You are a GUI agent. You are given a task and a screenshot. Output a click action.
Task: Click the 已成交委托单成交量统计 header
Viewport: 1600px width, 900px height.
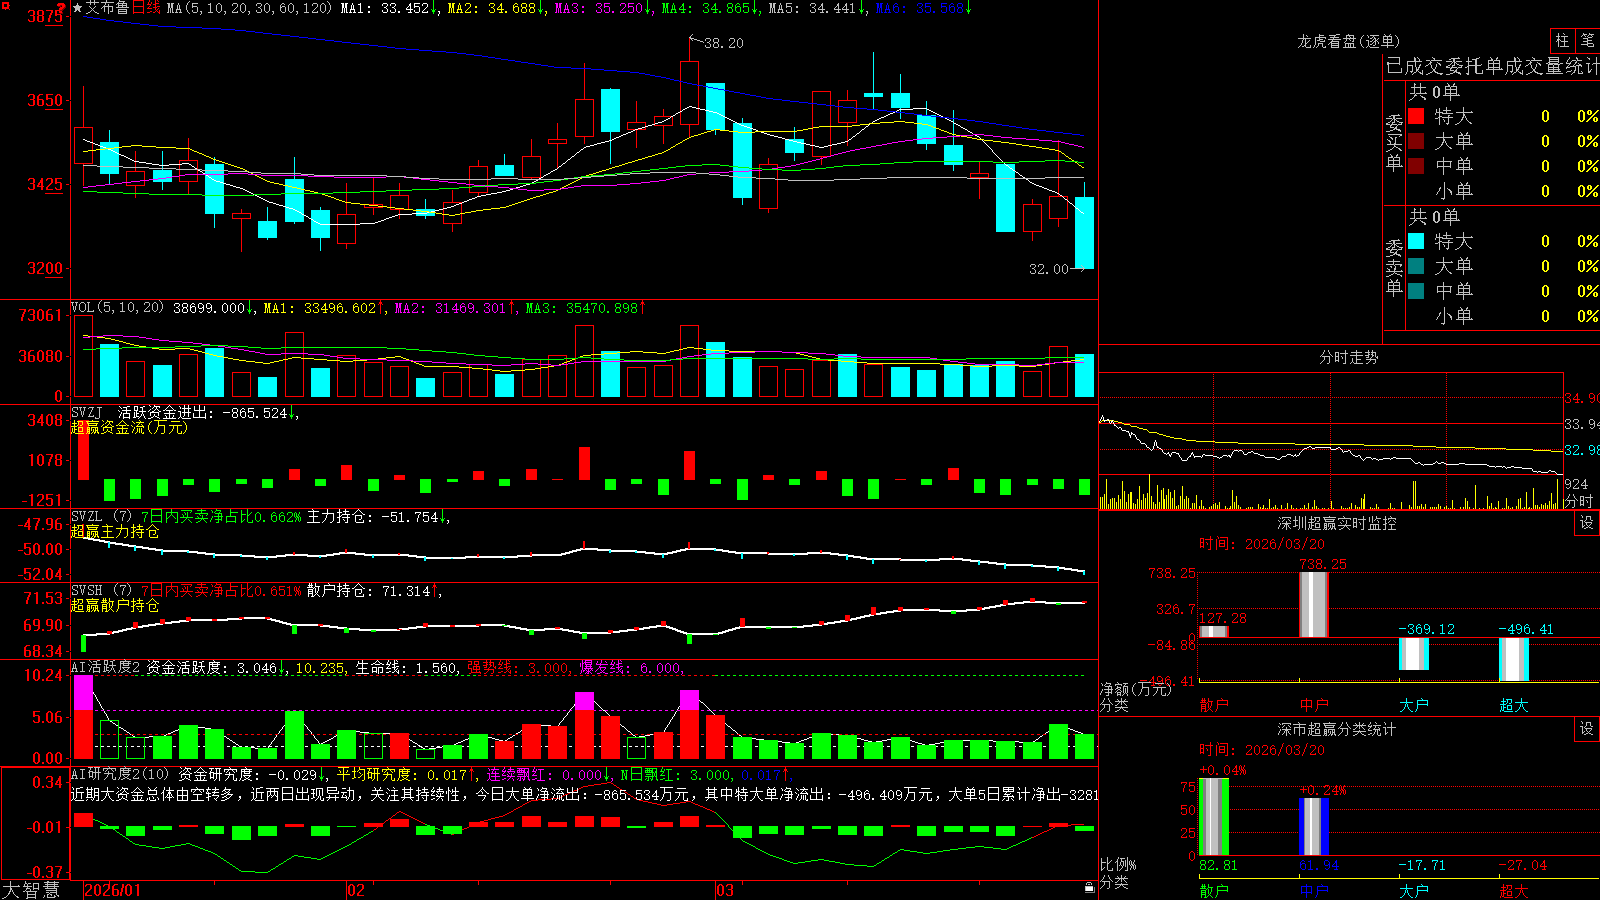[1492, 66]
